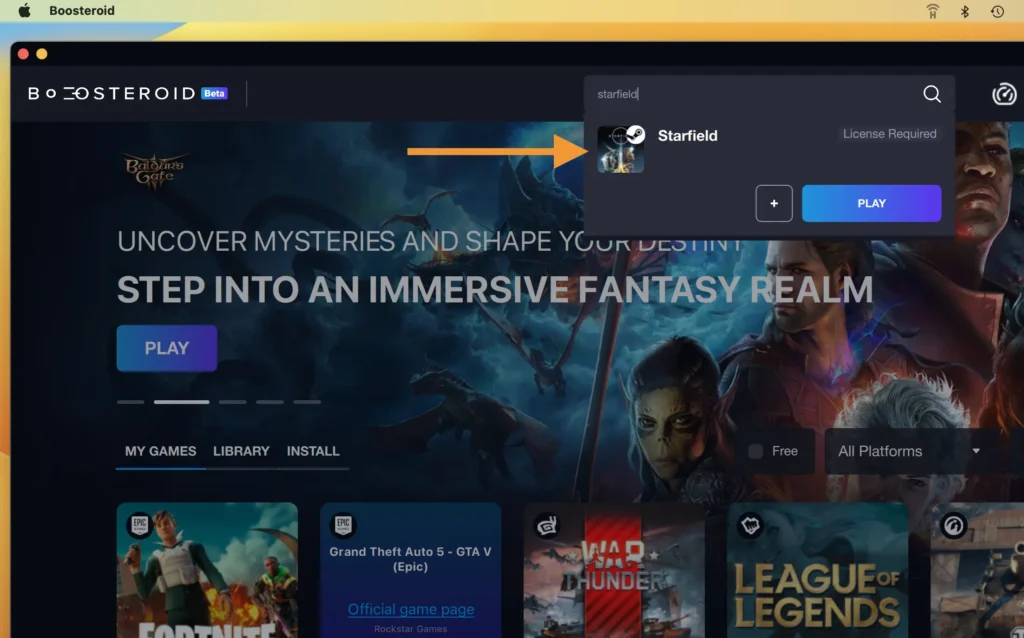This screenshot has height=638, width=1024.
Task: Add Starfield with the plus button
Action: pyautogui.click(x=774, y=203)
